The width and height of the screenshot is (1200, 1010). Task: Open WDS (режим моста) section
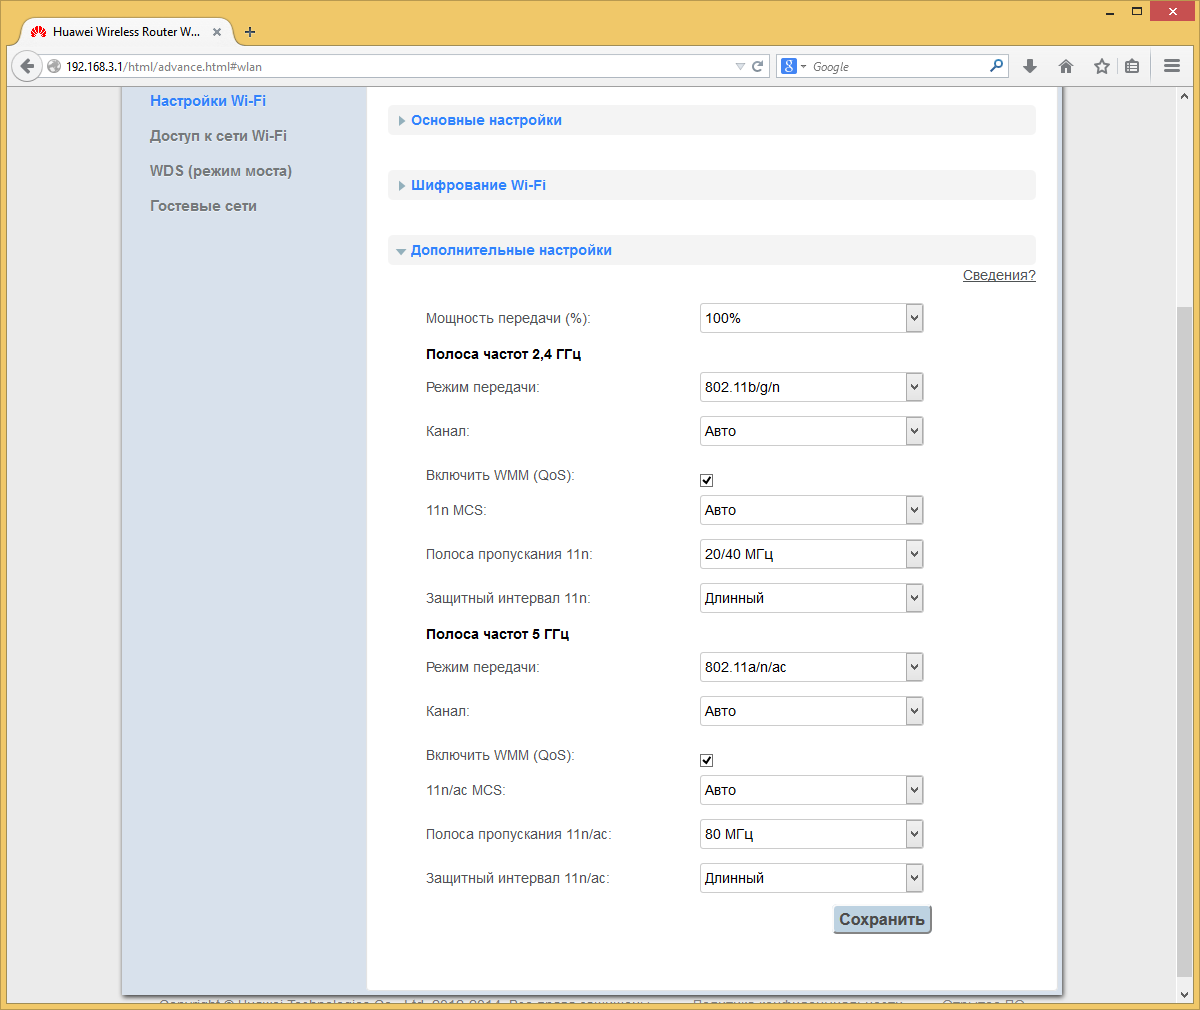(x=221, y=171)
